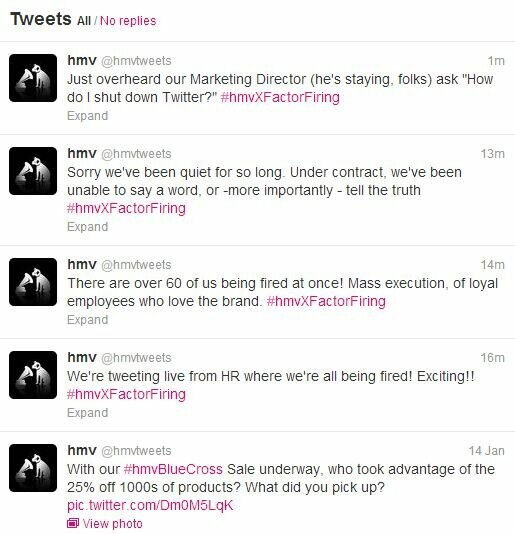515x534 pixels.
Task: Click hmv avatar on the 13m tweet
Action: [x=33, y=171]
